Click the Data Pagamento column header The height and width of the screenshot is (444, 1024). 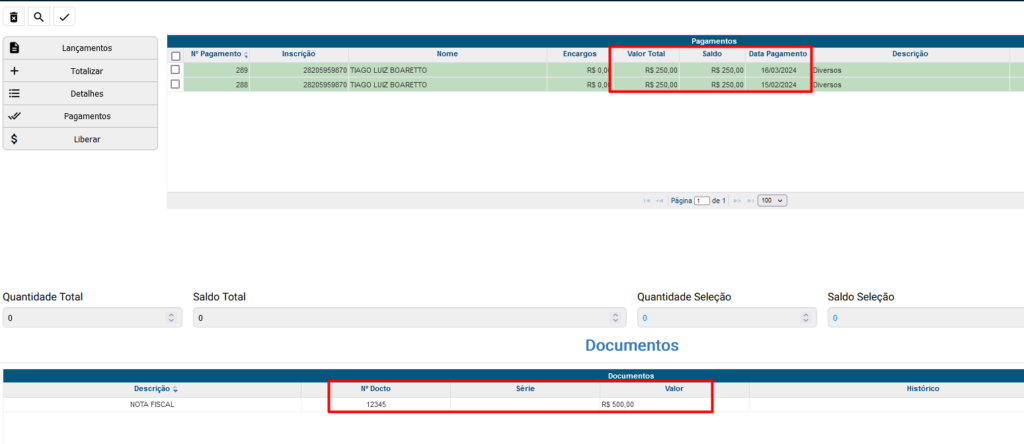pyautogui.click(x=777, y=54)
